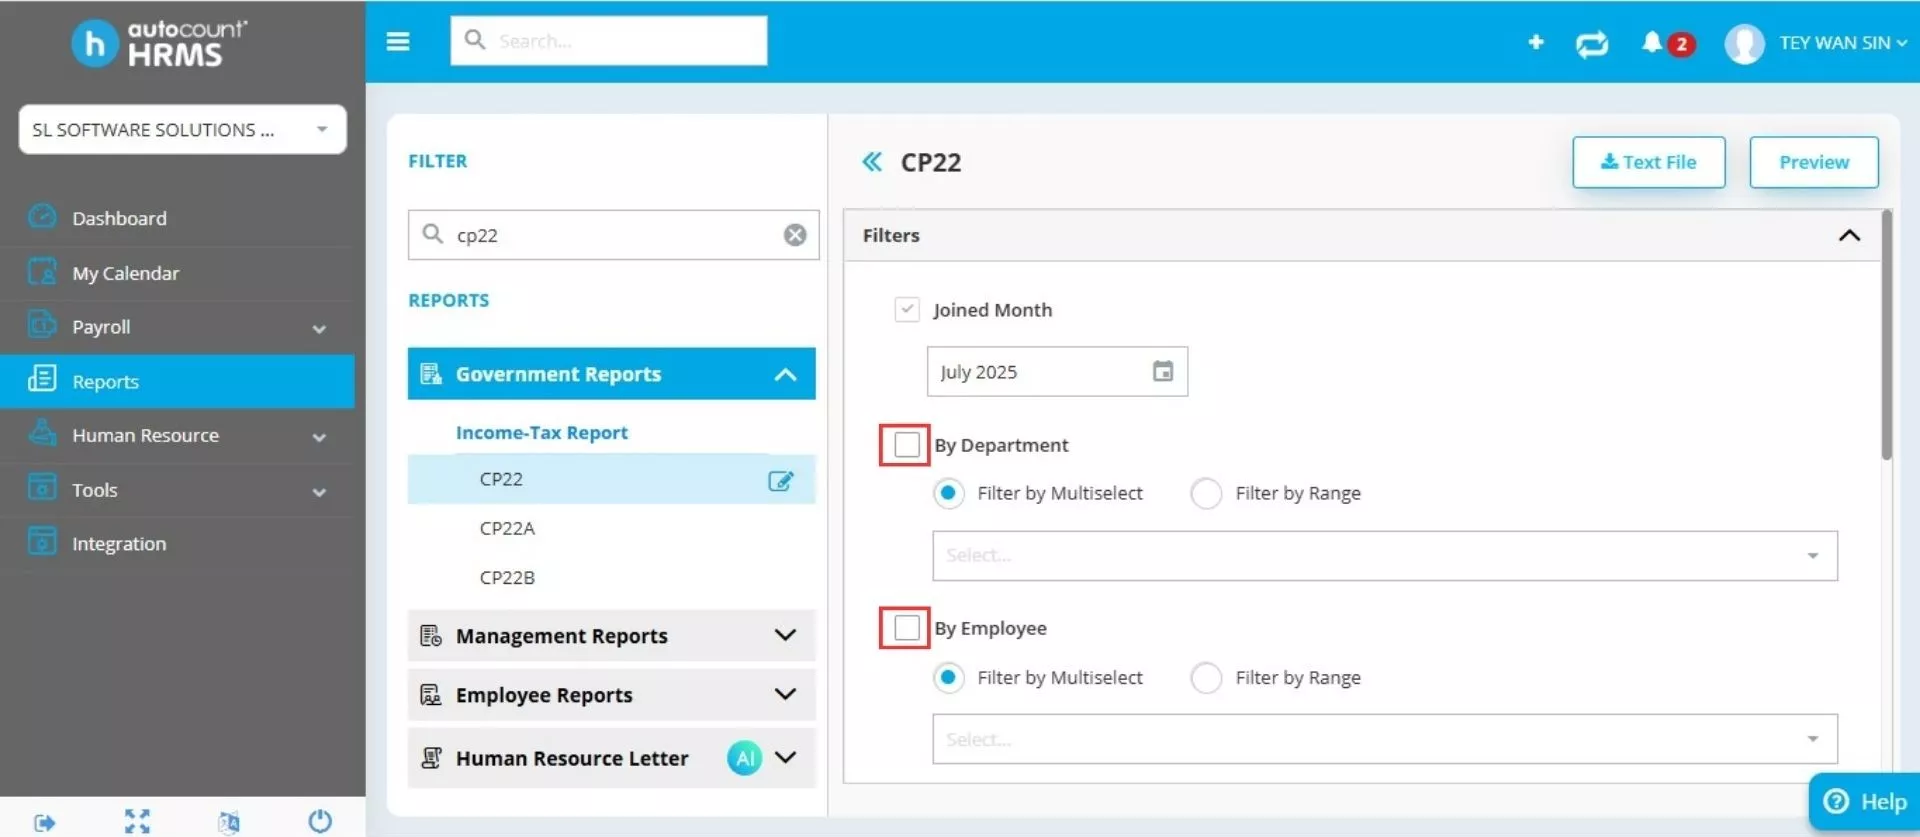The width and height of the screenshot is (1920, 837).
Task: Click the plus add icon in header
Action: tap(1536, 42)
